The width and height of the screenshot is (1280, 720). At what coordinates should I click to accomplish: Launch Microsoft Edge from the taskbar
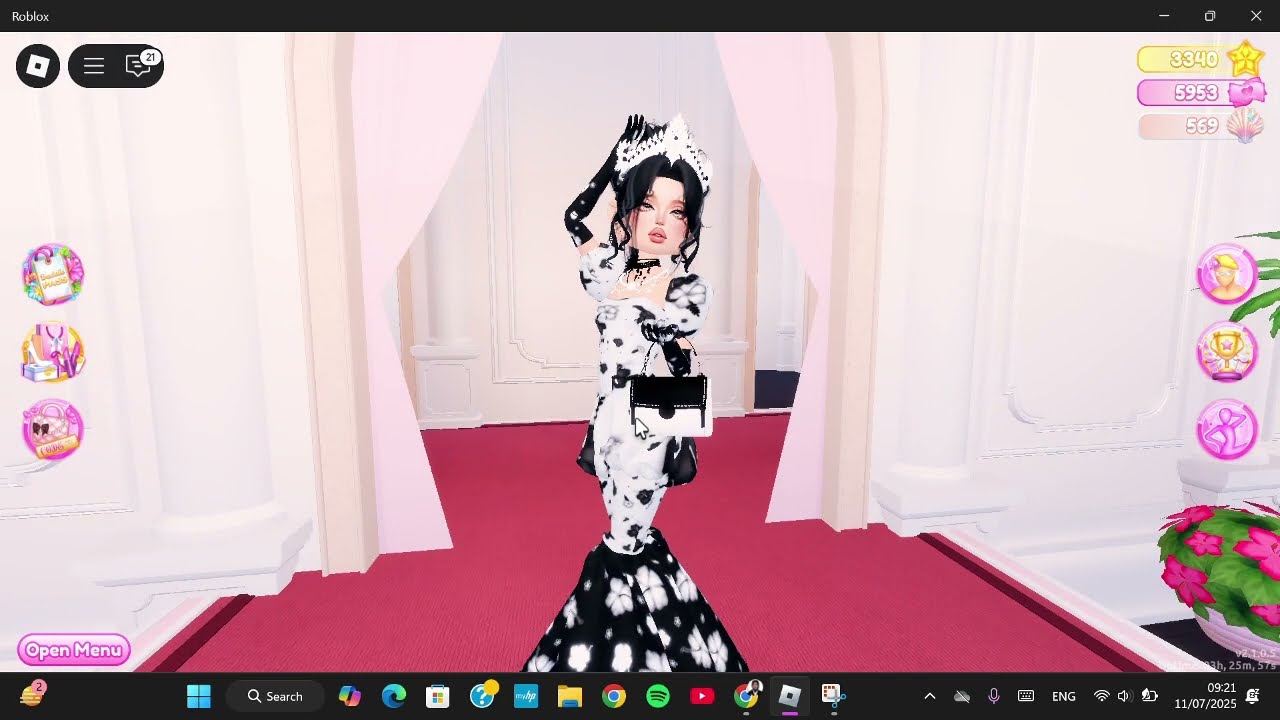(x=393, y=696)
